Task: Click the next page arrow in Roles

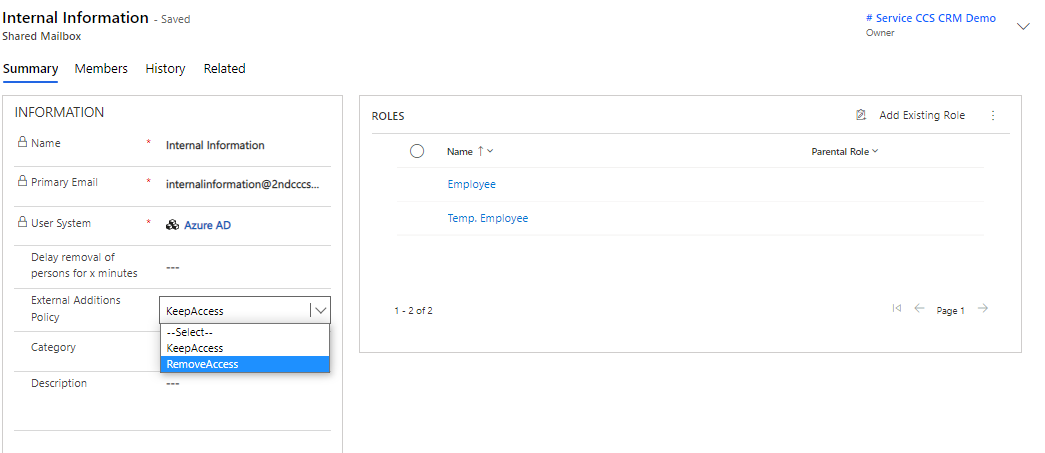Action: coord(983,309)
